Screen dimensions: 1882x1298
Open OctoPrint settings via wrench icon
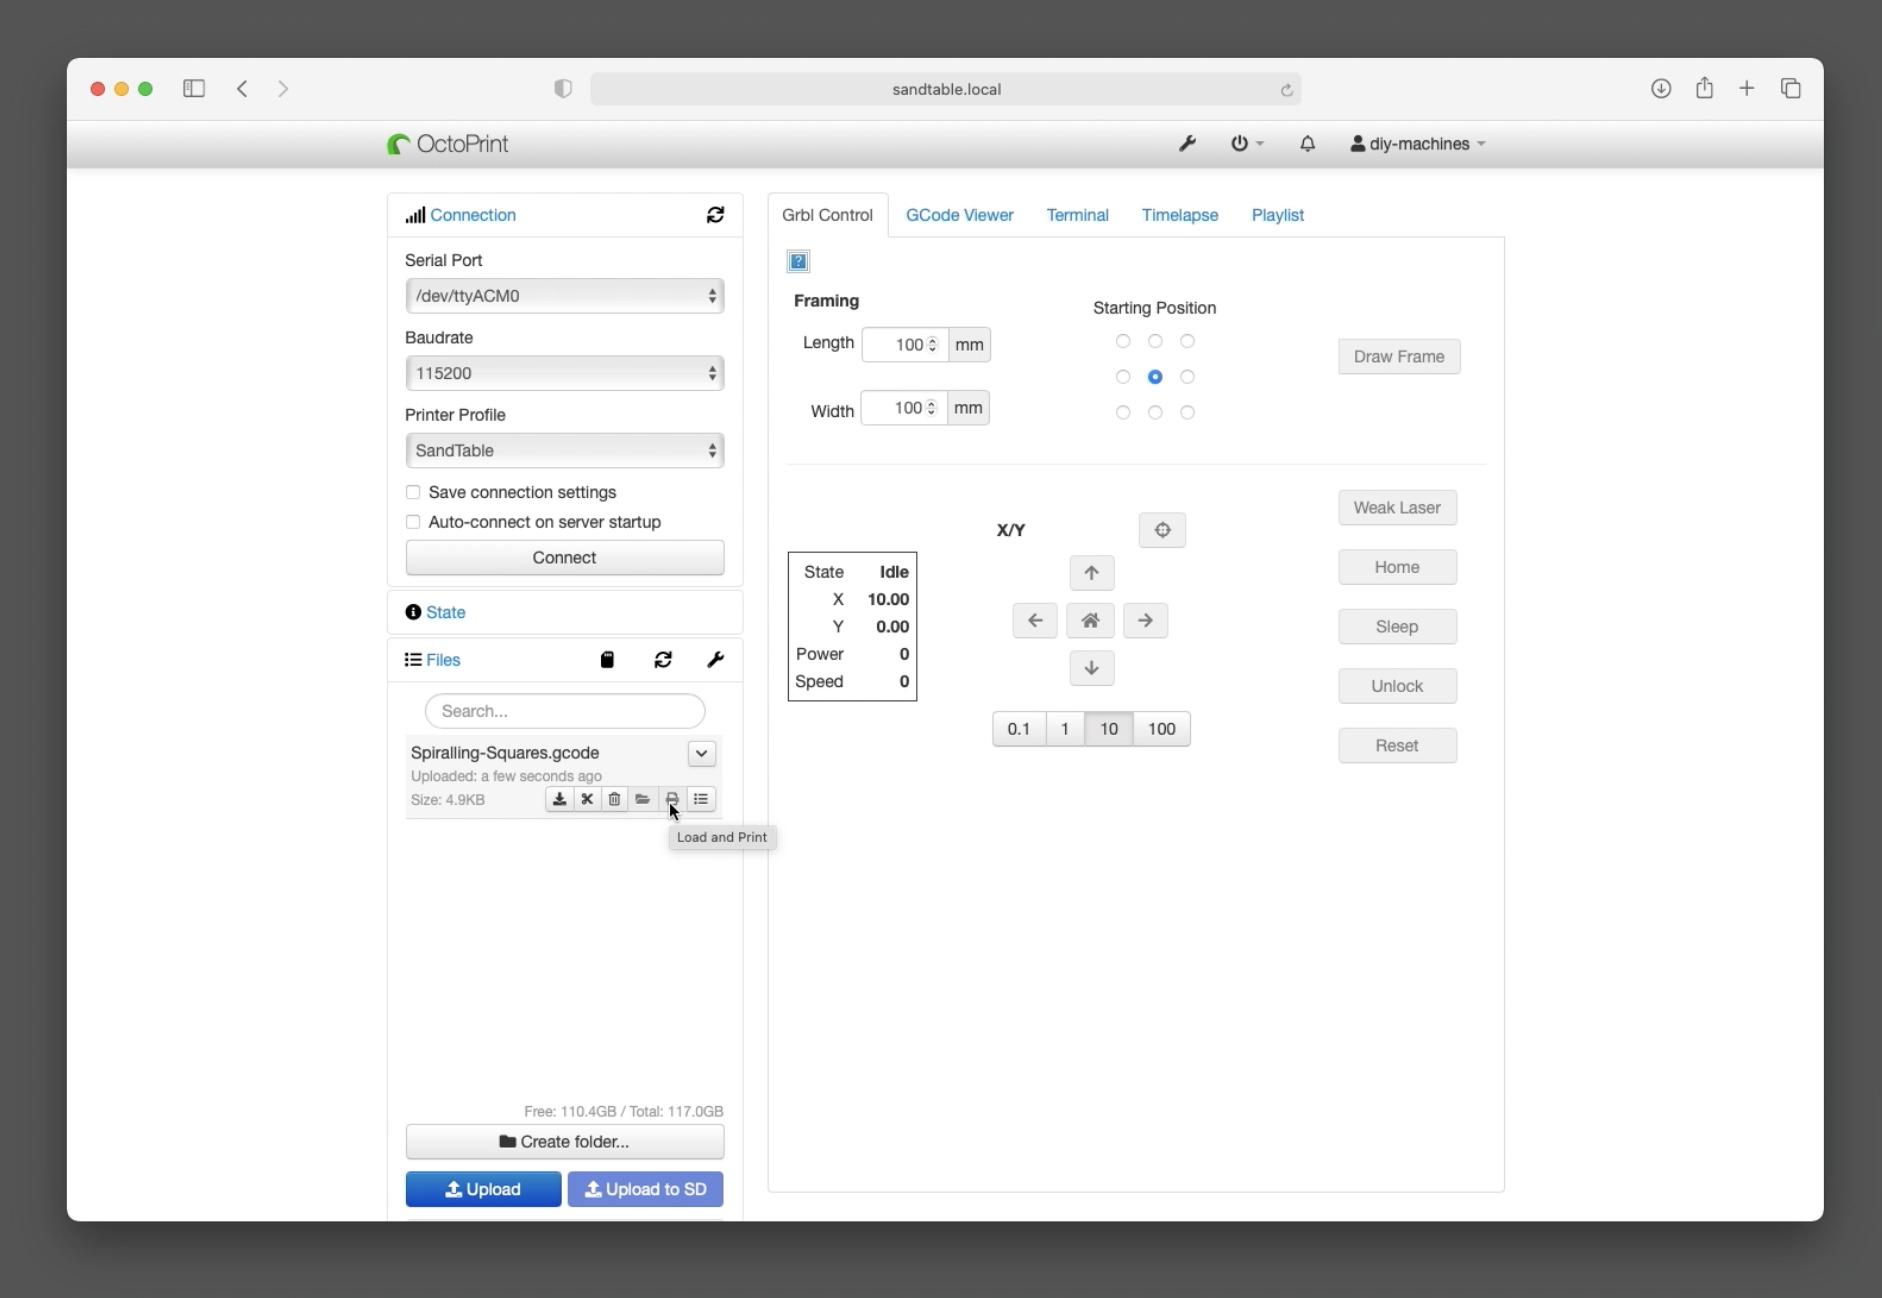coord(1187,143)
